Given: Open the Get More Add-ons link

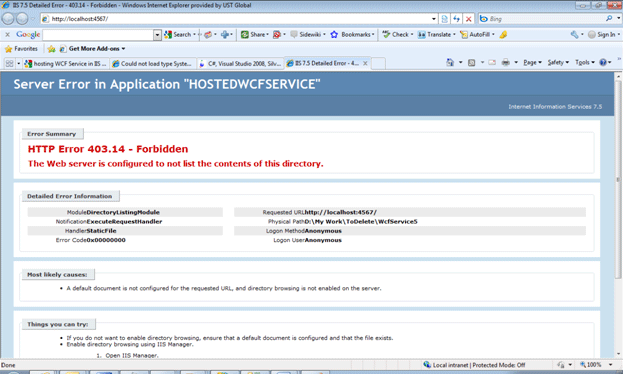Looking at the screenshot, I should coord(92,49).
